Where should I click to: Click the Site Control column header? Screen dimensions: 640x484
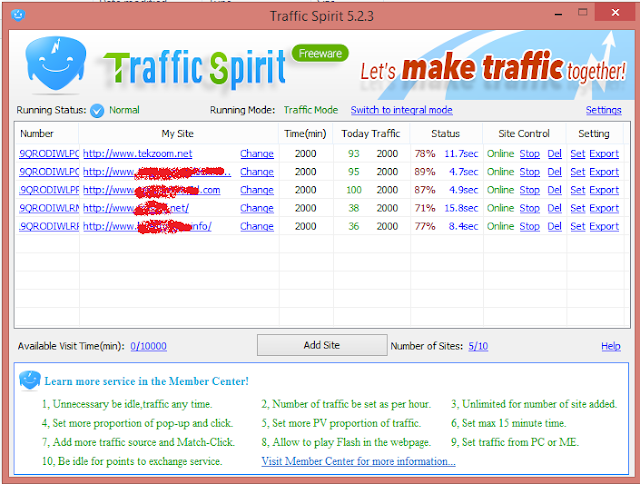[524, 133]
